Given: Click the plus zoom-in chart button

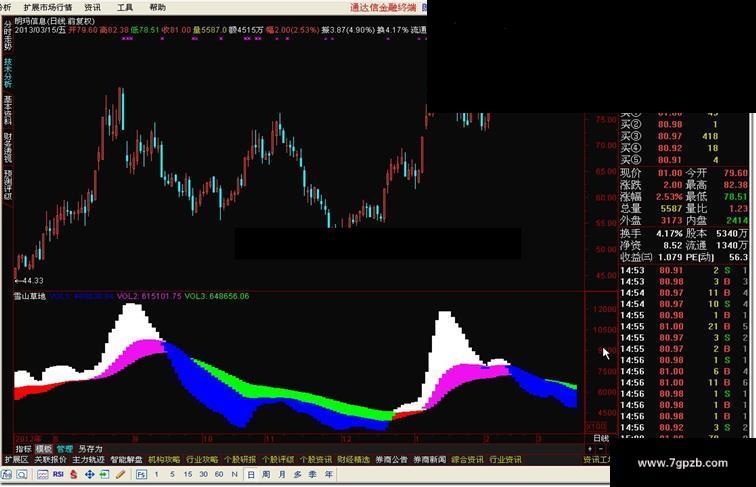Looking at the screenshot, I should point(590,449).
